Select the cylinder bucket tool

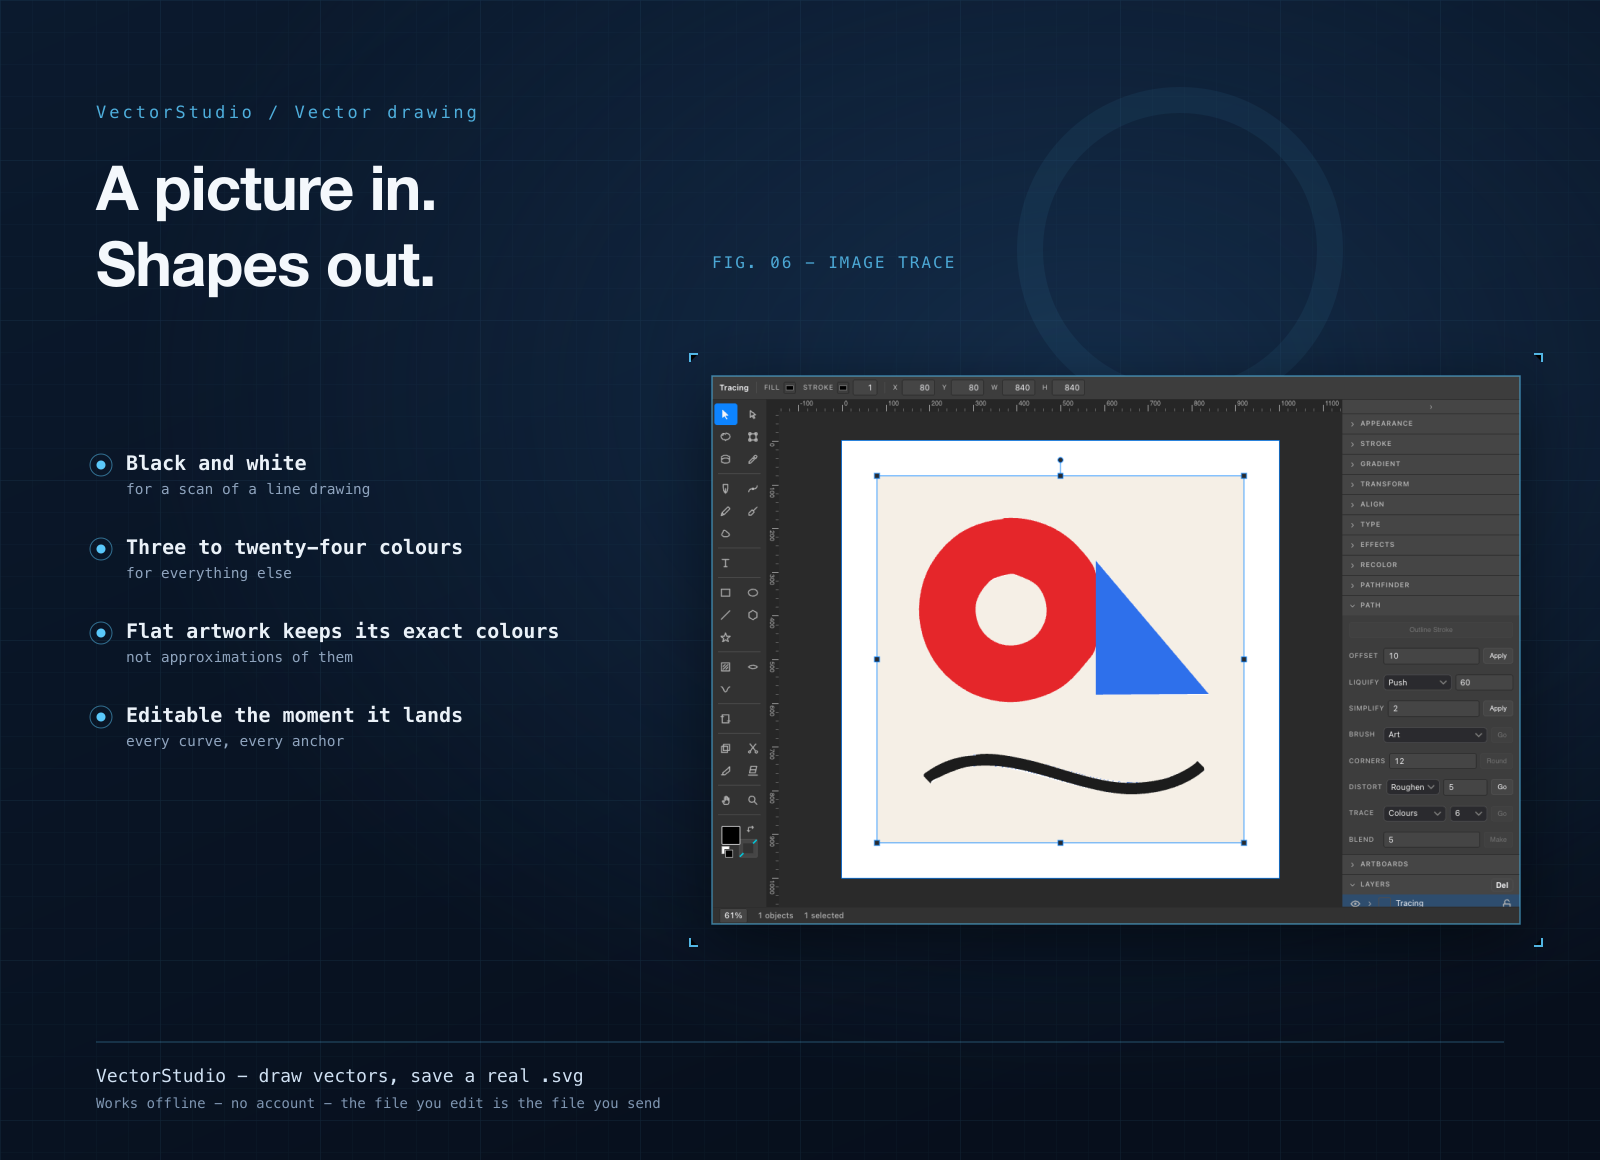click(726, 460)
